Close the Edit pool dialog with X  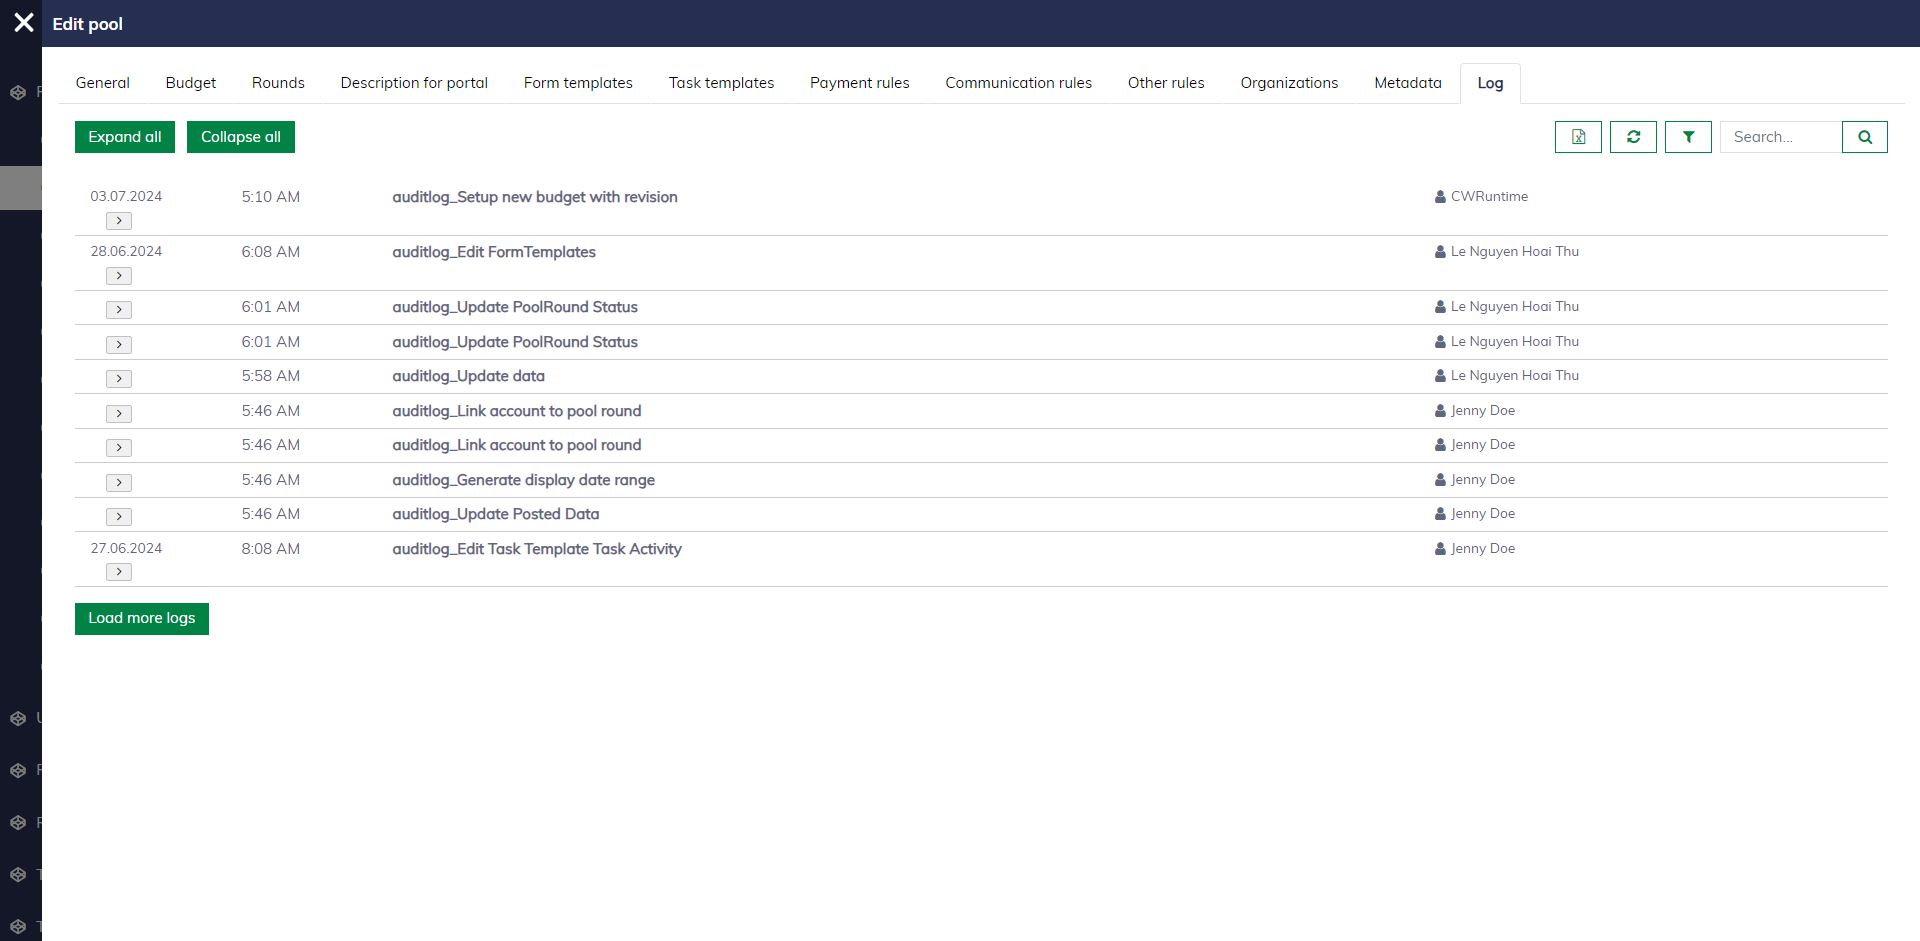[x=24, y=23]
